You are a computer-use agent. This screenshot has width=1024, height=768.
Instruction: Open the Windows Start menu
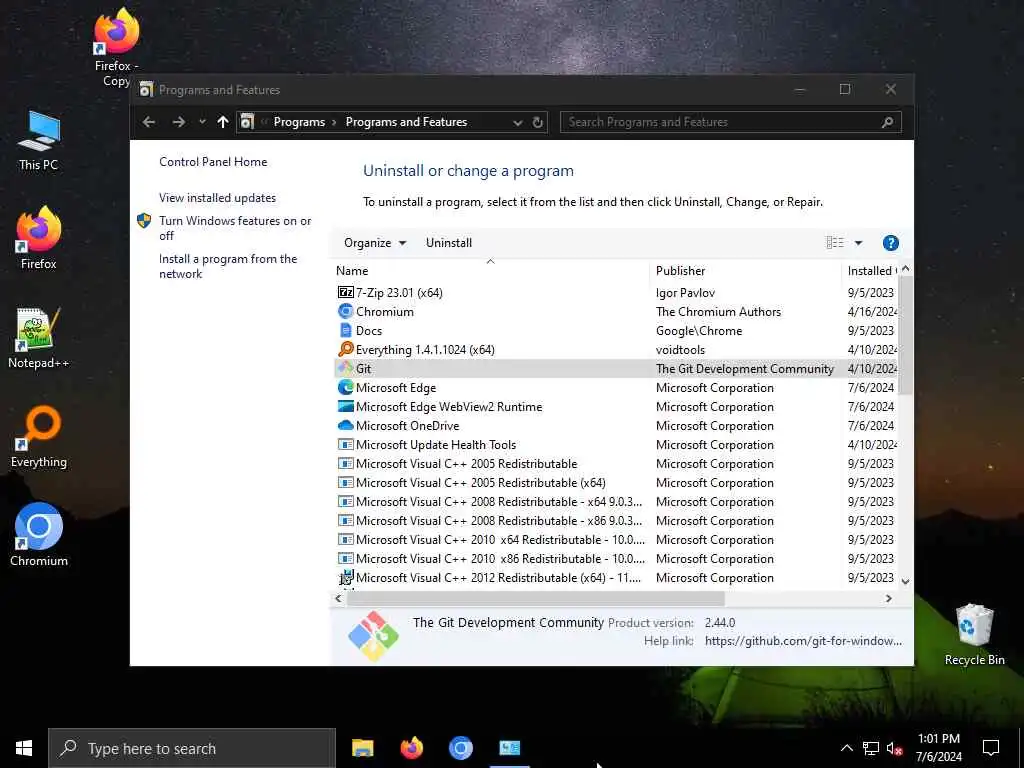(24, 748)
